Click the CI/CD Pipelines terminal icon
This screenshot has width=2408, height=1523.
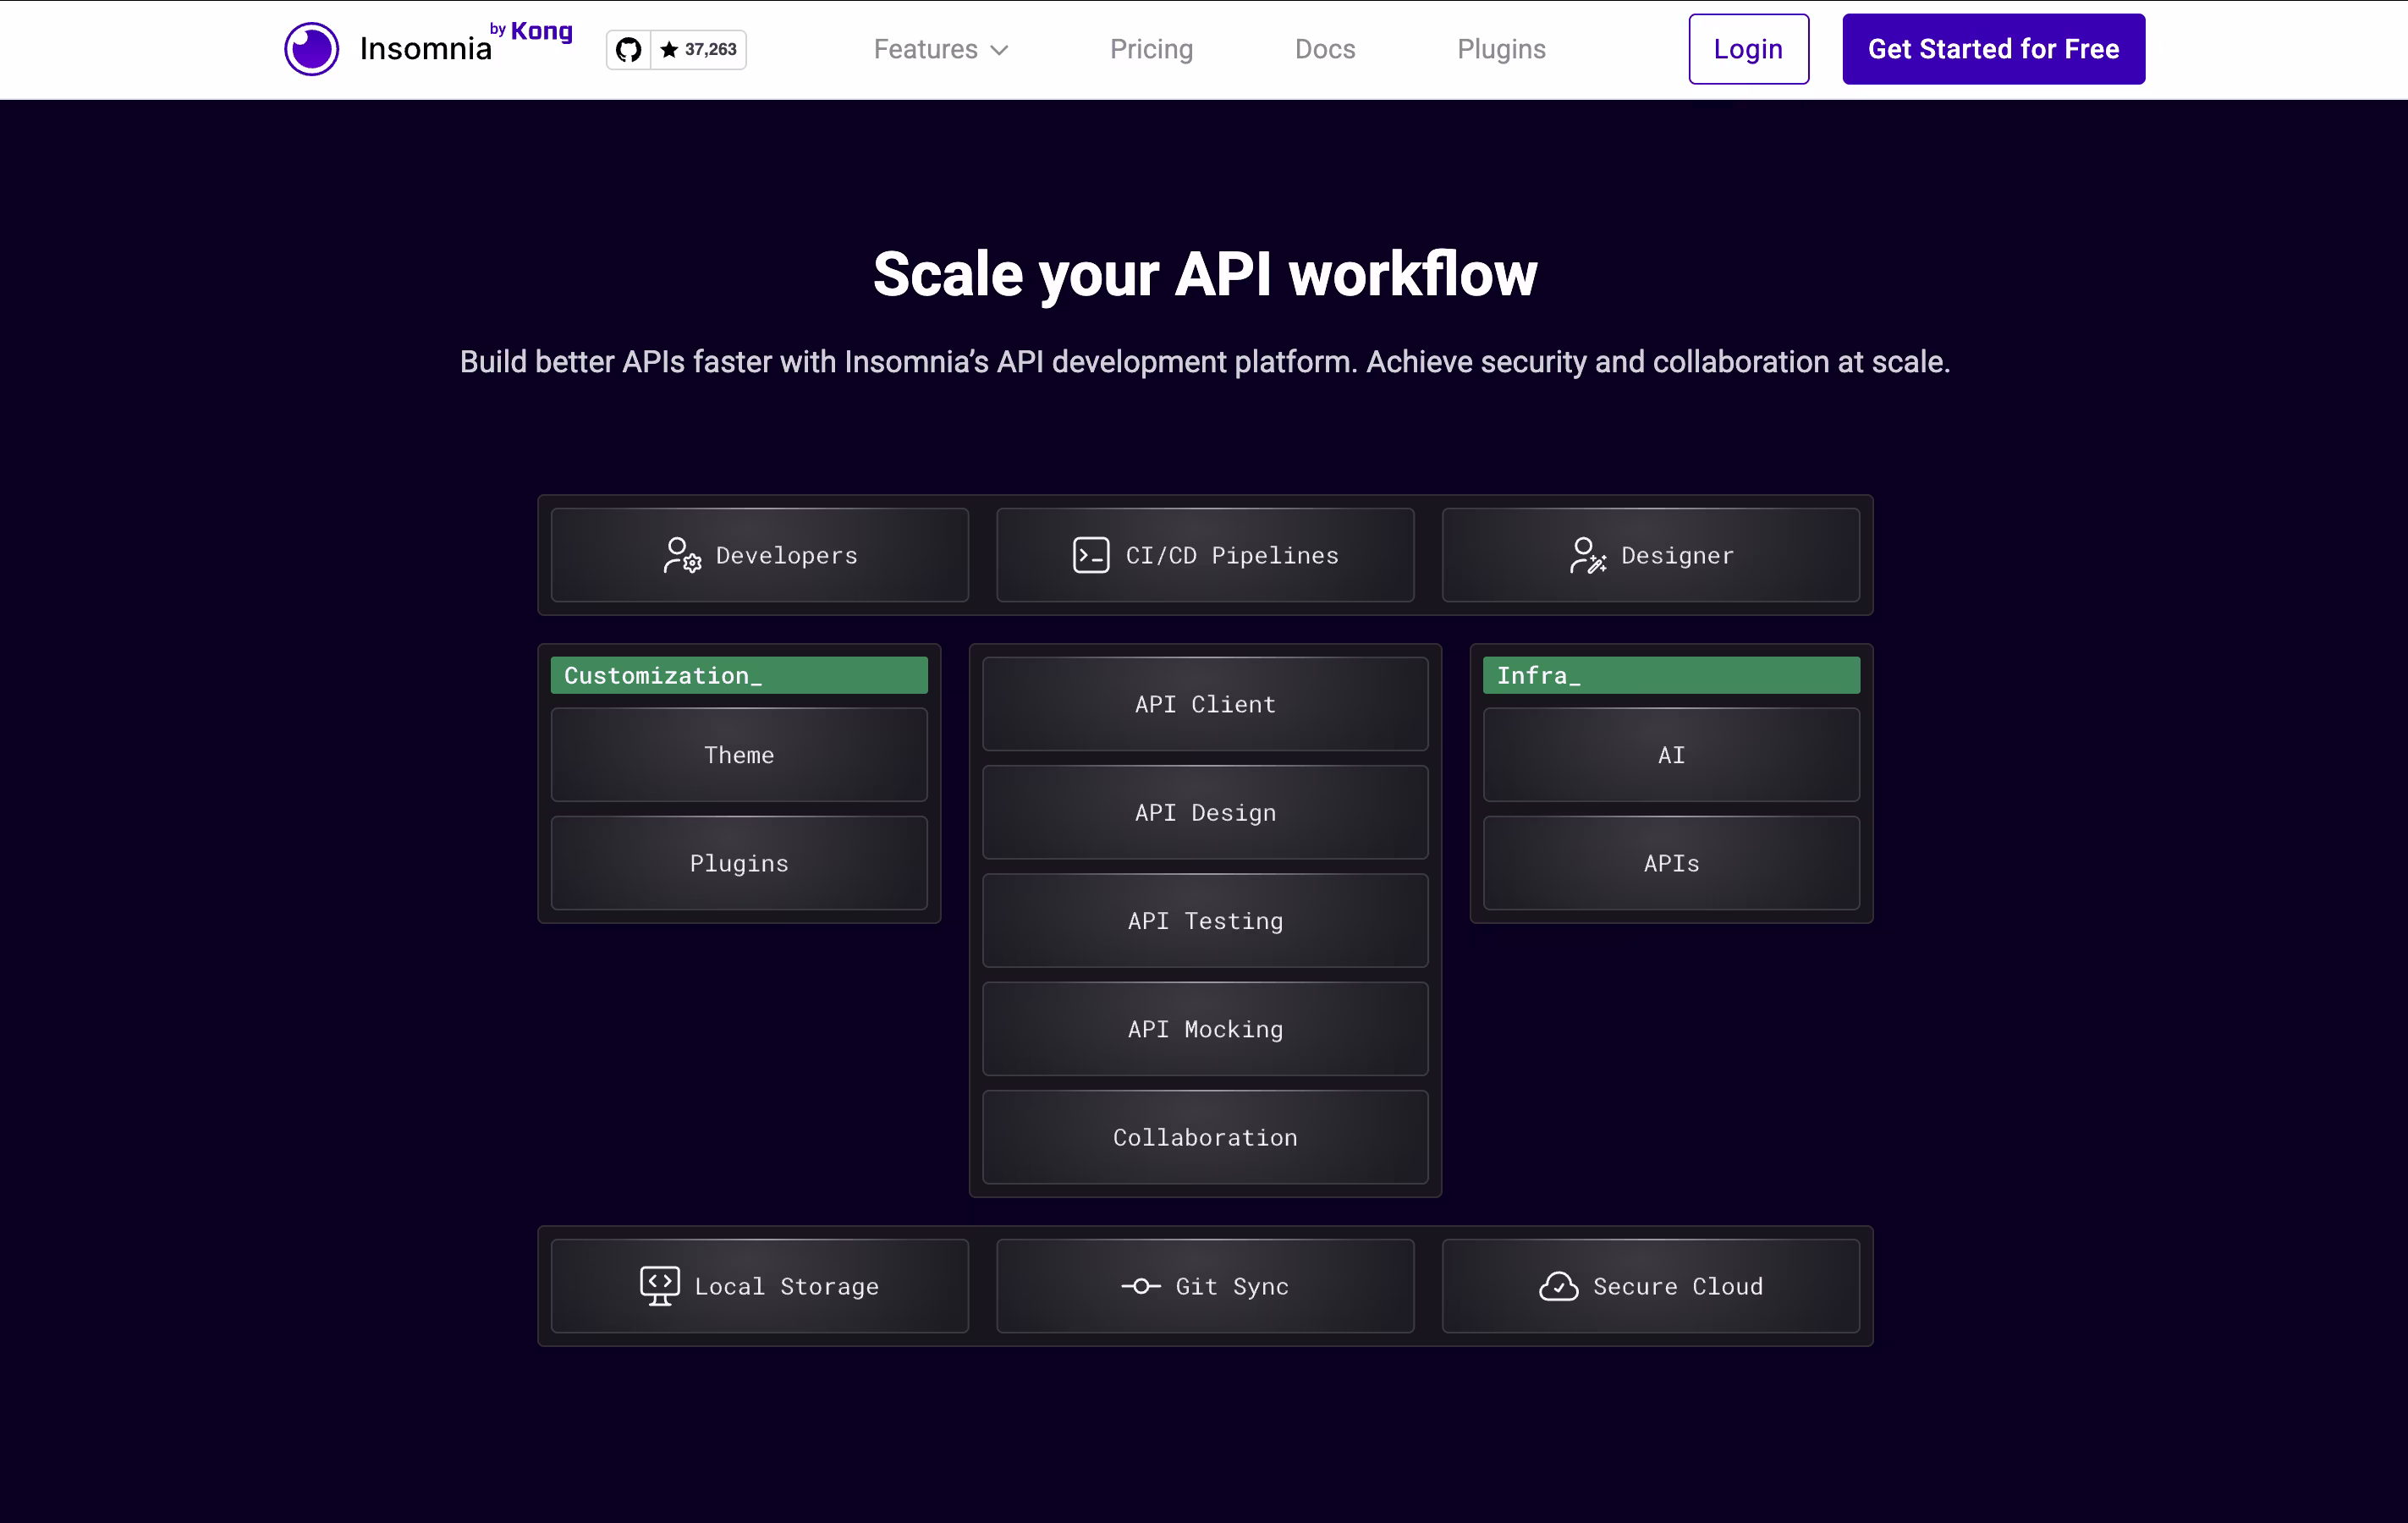(x=1090, y=556)
